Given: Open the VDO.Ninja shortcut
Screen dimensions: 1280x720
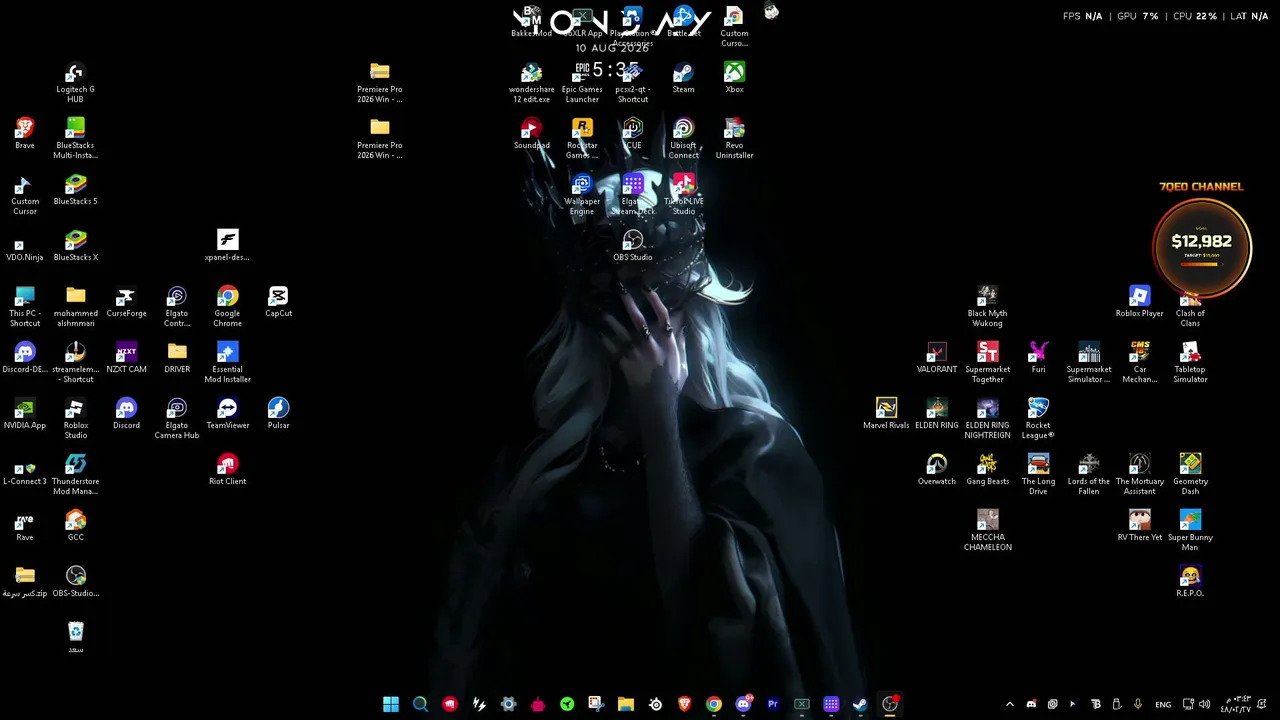Looking at the screenshot, I should coord(25,244).
